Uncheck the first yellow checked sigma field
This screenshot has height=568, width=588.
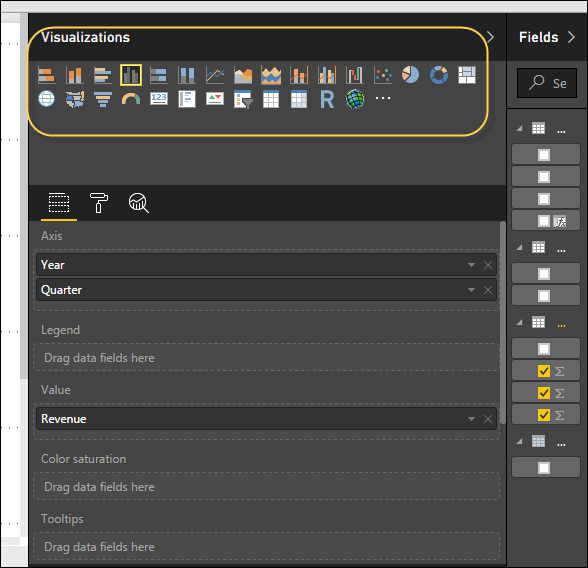point(544,371)
